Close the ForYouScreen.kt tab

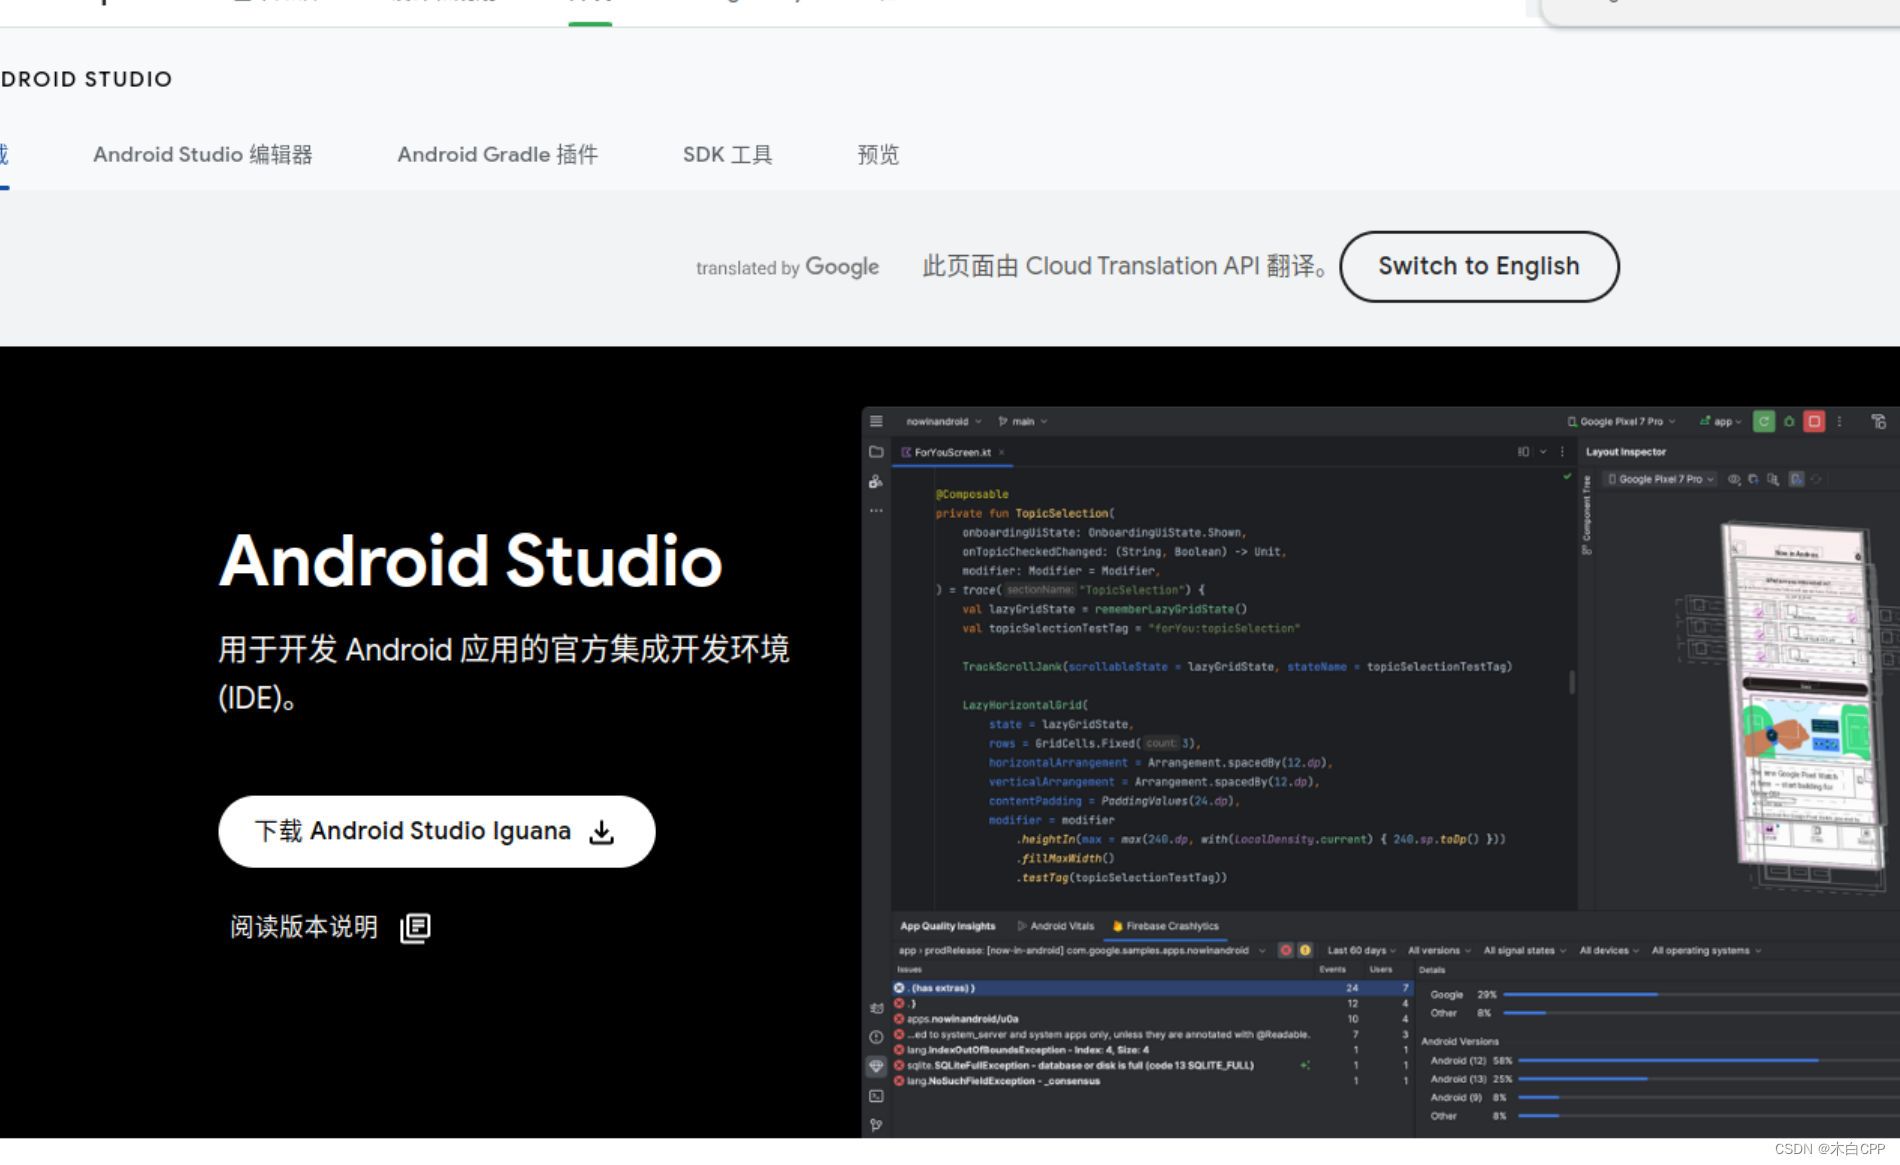coord(1001,452)
